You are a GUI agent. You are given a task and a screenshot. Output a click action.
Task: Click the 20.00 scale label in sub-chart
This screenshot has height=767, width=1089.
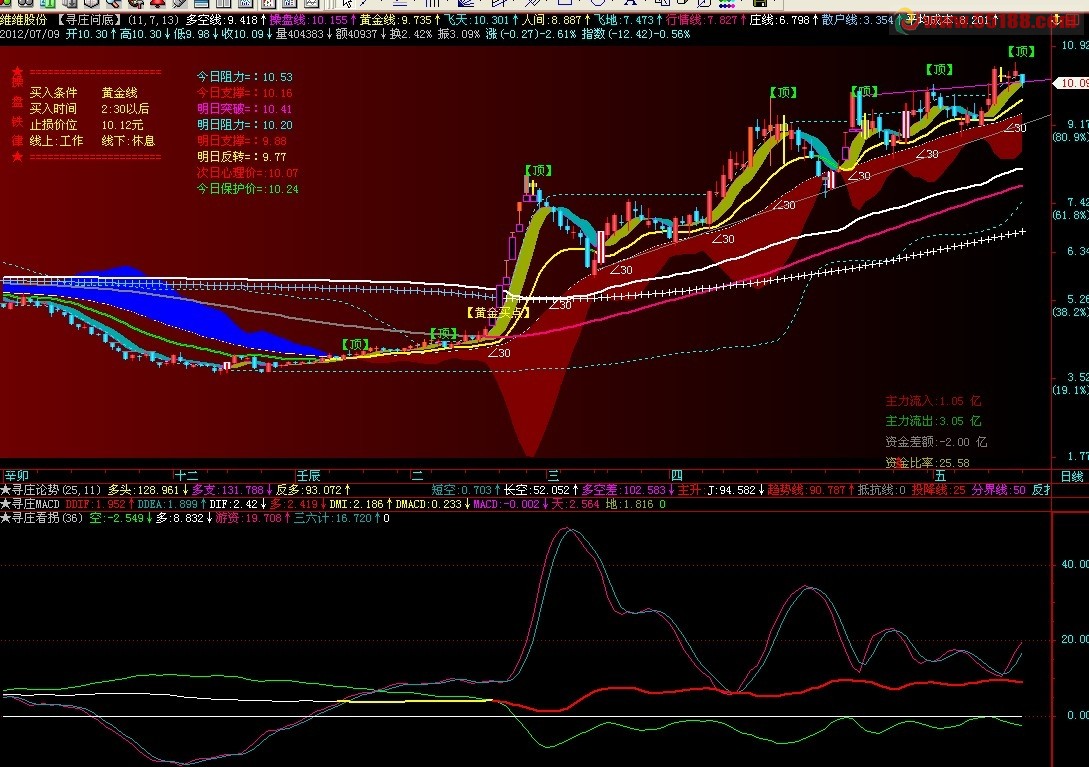pos(1074,639)
